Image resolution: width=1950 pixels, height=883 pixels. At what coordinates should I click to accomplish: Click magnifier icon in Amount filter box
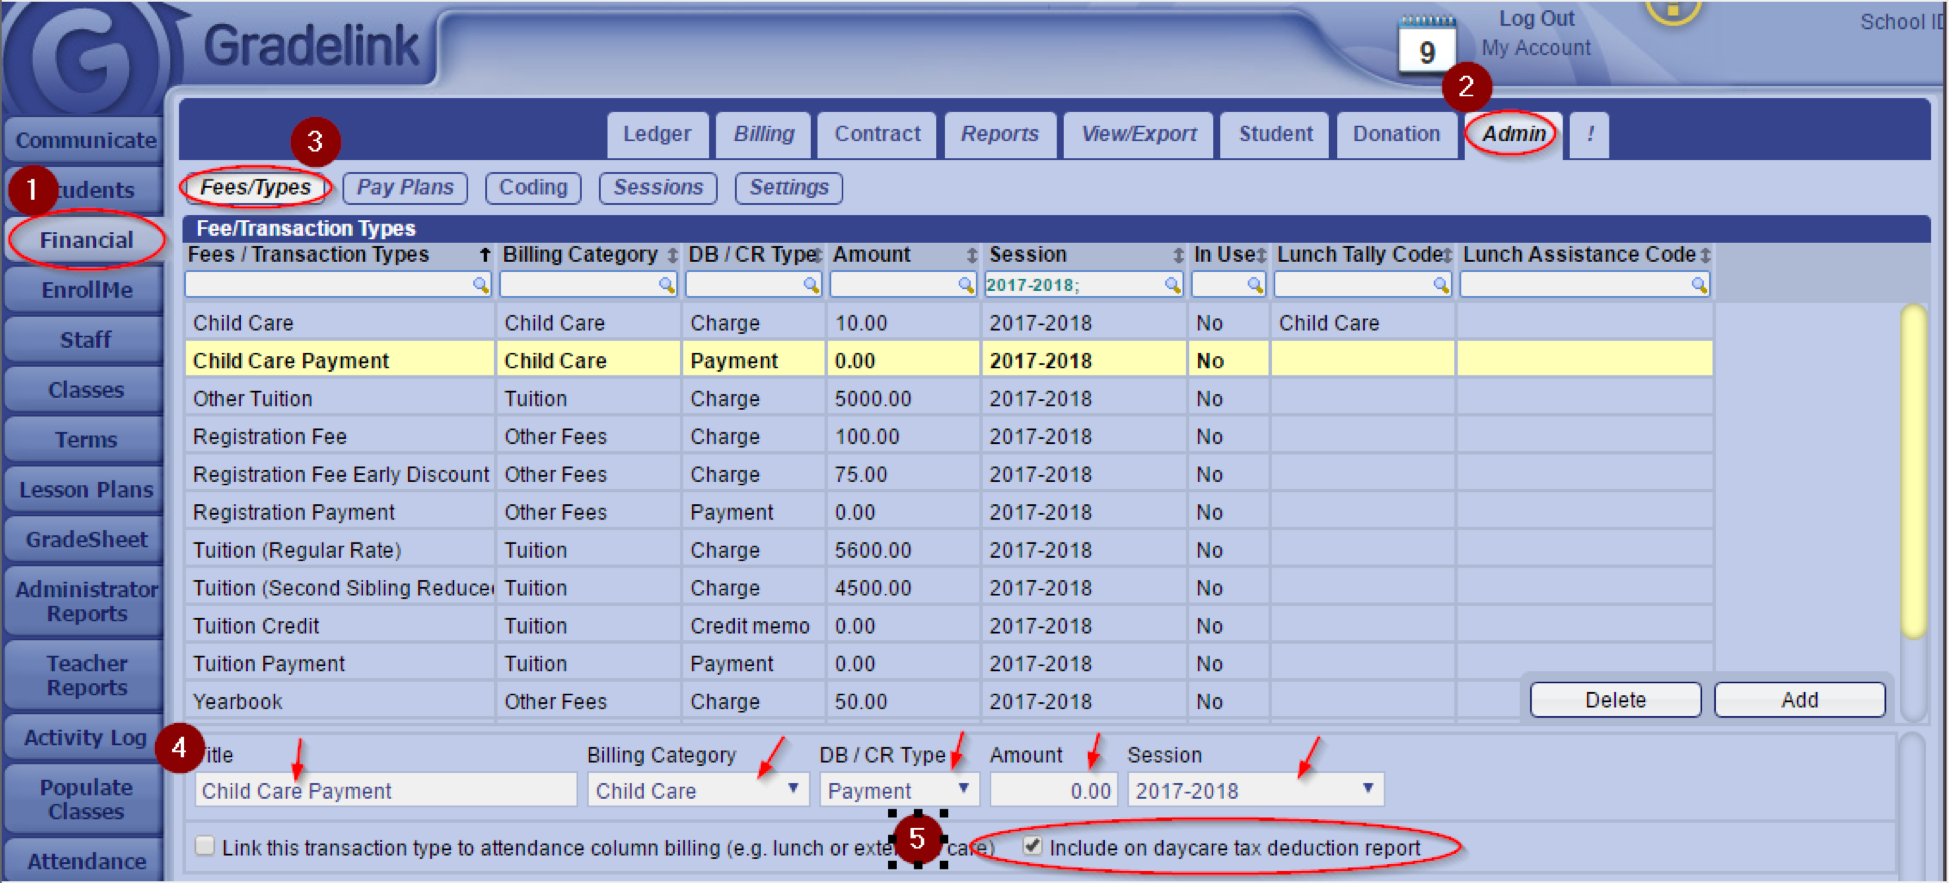coord(965,286)
